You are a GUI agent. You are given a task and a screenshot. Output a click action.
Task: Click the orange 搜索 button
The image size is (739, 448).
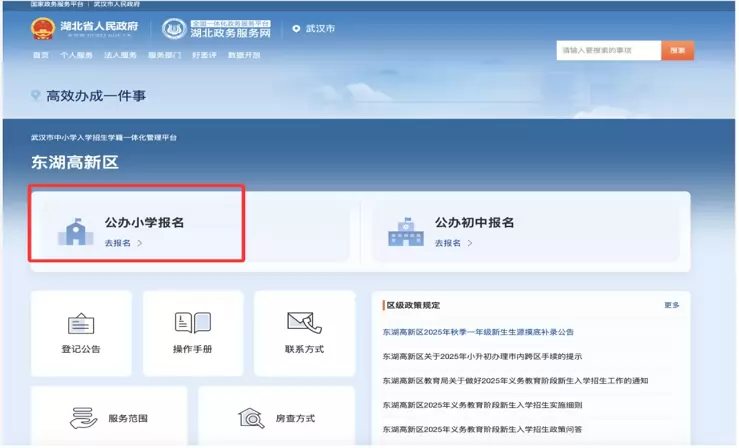click(x=677, y=50)
